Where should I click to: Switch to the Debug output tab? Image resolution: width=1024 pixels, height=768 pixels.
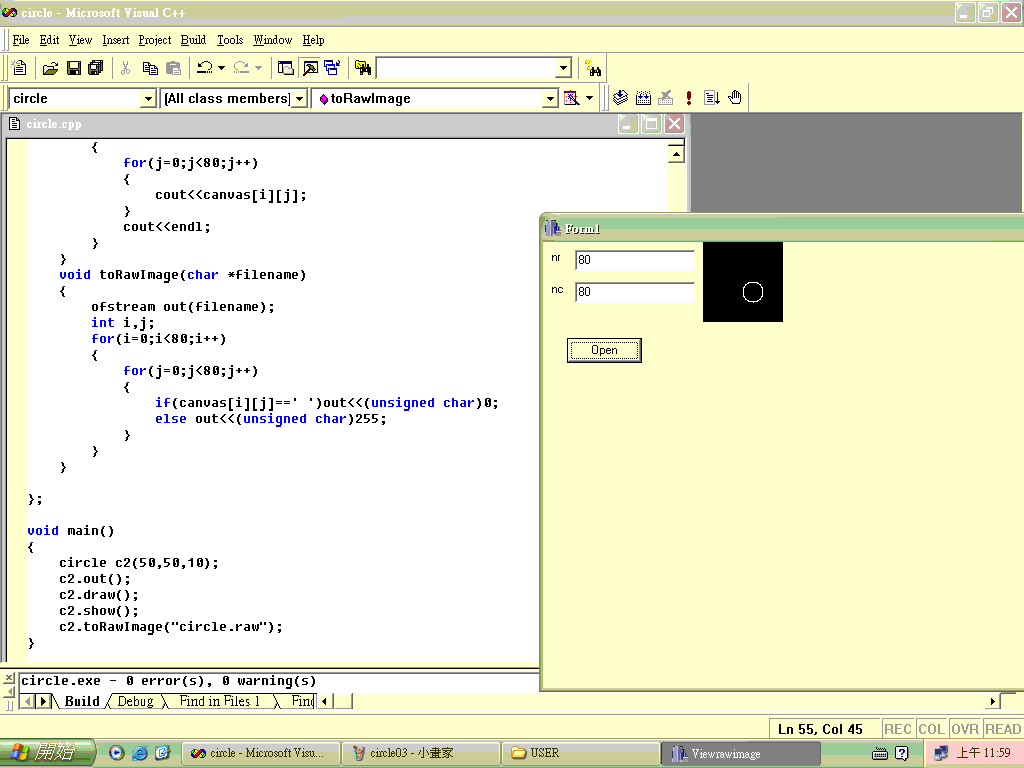pos(135,701)
